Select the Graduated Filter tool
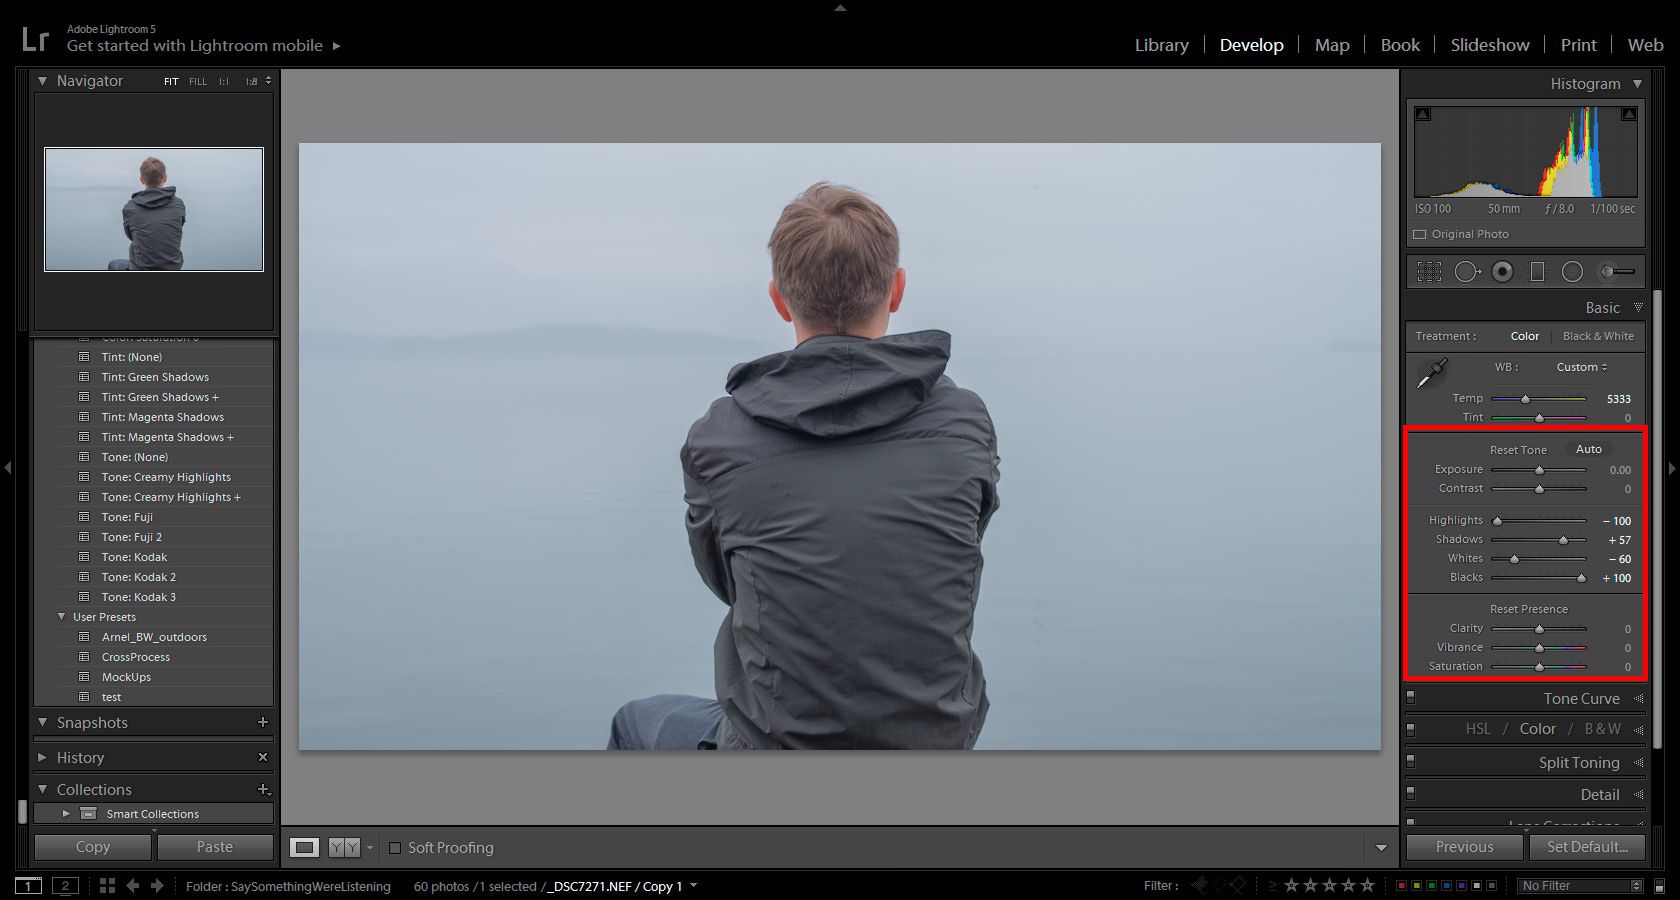1680x900 pixels. coord(1538,271)
